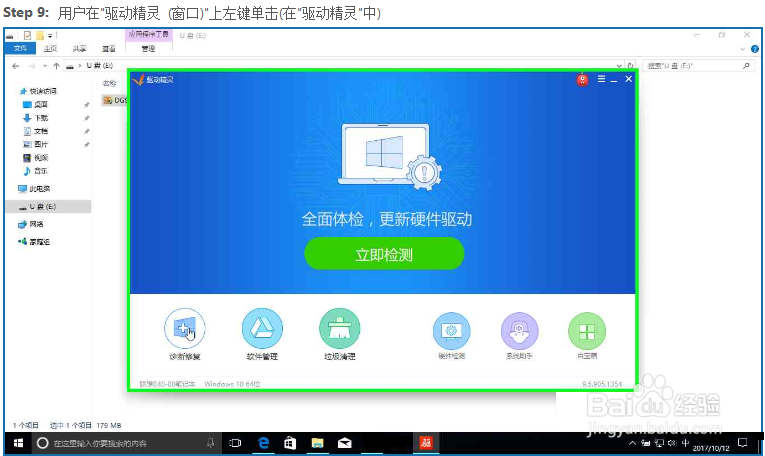This screenshot has height=456, width=765.
Task: Open the 诊断修复 tool icon
Action: tap(184, 328)
